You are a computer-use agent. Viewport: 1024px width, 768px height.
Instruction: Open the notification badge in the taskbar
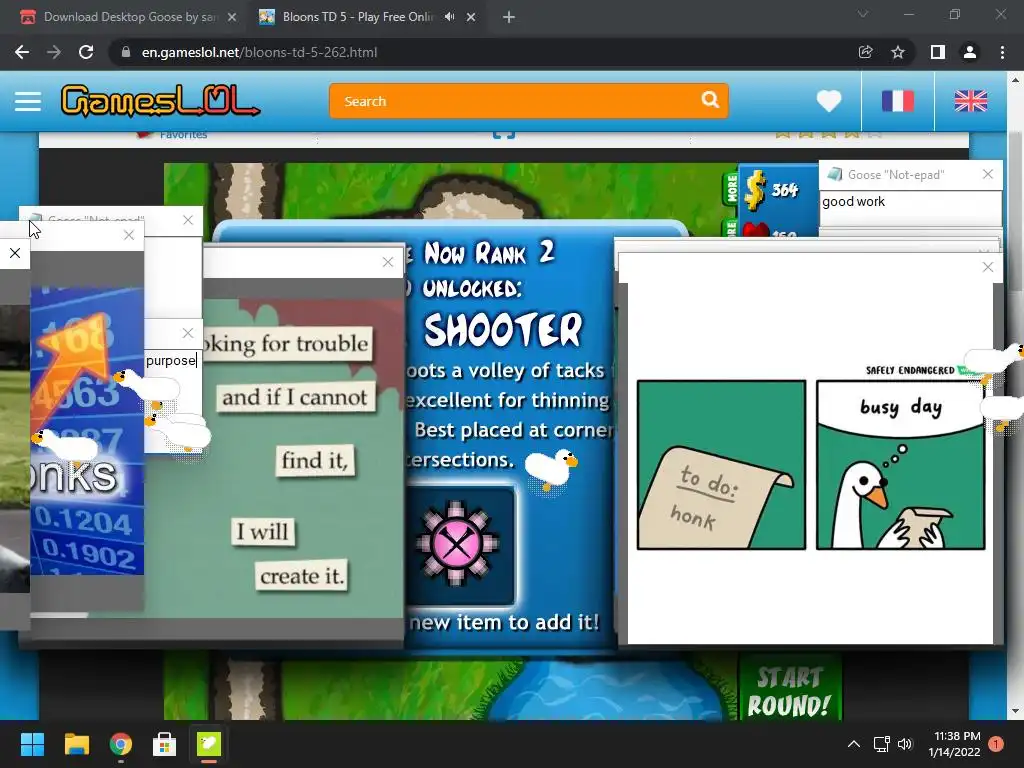996,744
